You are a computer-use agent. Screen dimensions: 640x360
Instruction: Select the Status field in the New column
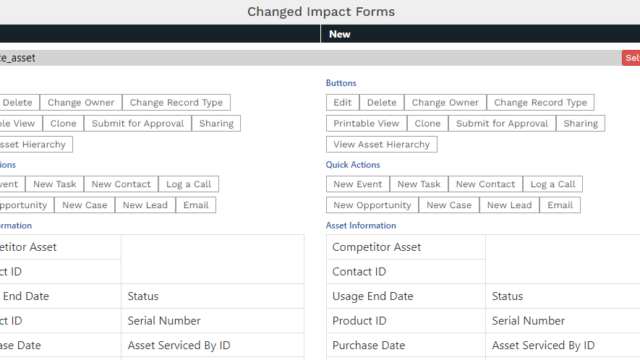point(563,296)
